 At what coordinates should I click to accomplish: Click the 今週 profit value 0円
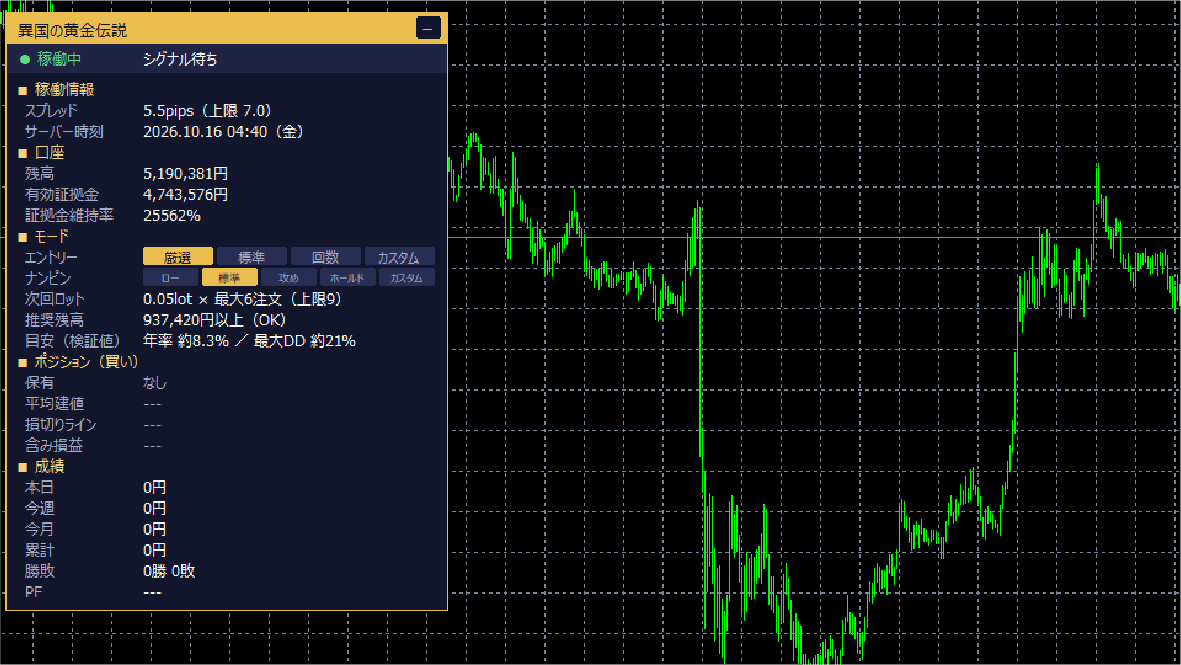[154, 508]
